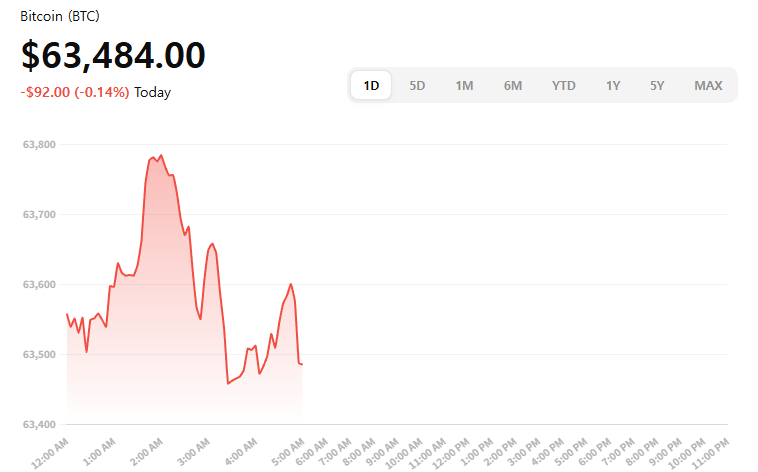Click the -$92.00 (-0.14%) change text
This screenshot has height=472, width=758.
click(75, 92)
